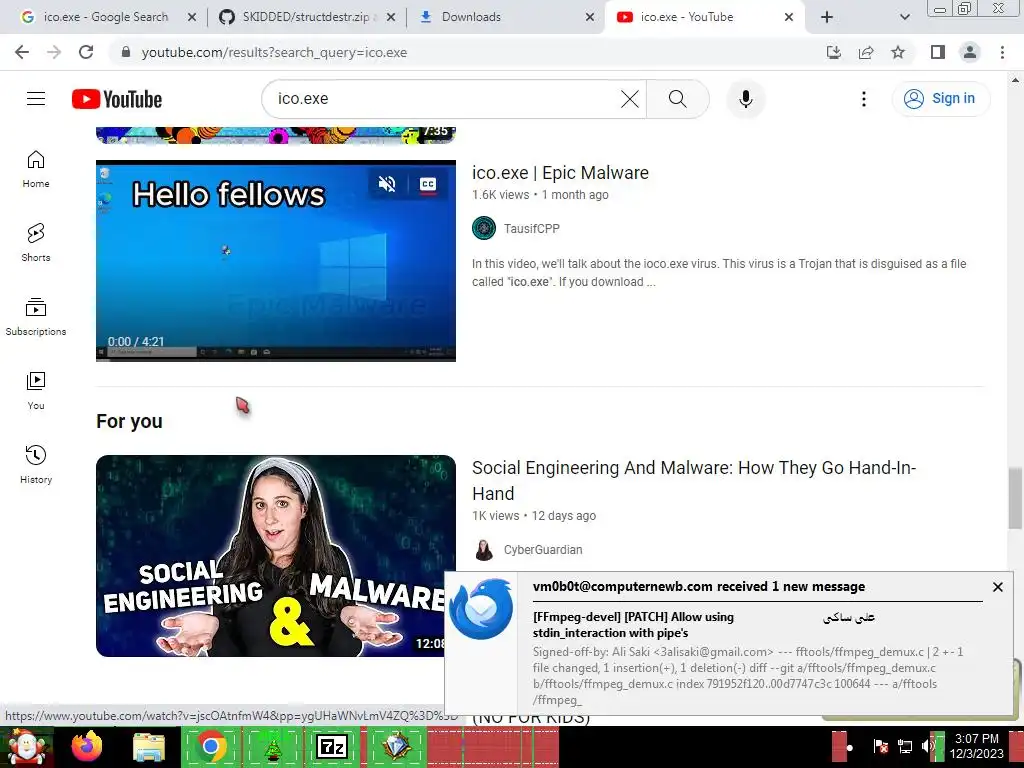Image resolution: width=1024 pixels, height=768 pixels.
Task: Open 7-Zip from the taskbar
Action: click(x=331, y=747)
